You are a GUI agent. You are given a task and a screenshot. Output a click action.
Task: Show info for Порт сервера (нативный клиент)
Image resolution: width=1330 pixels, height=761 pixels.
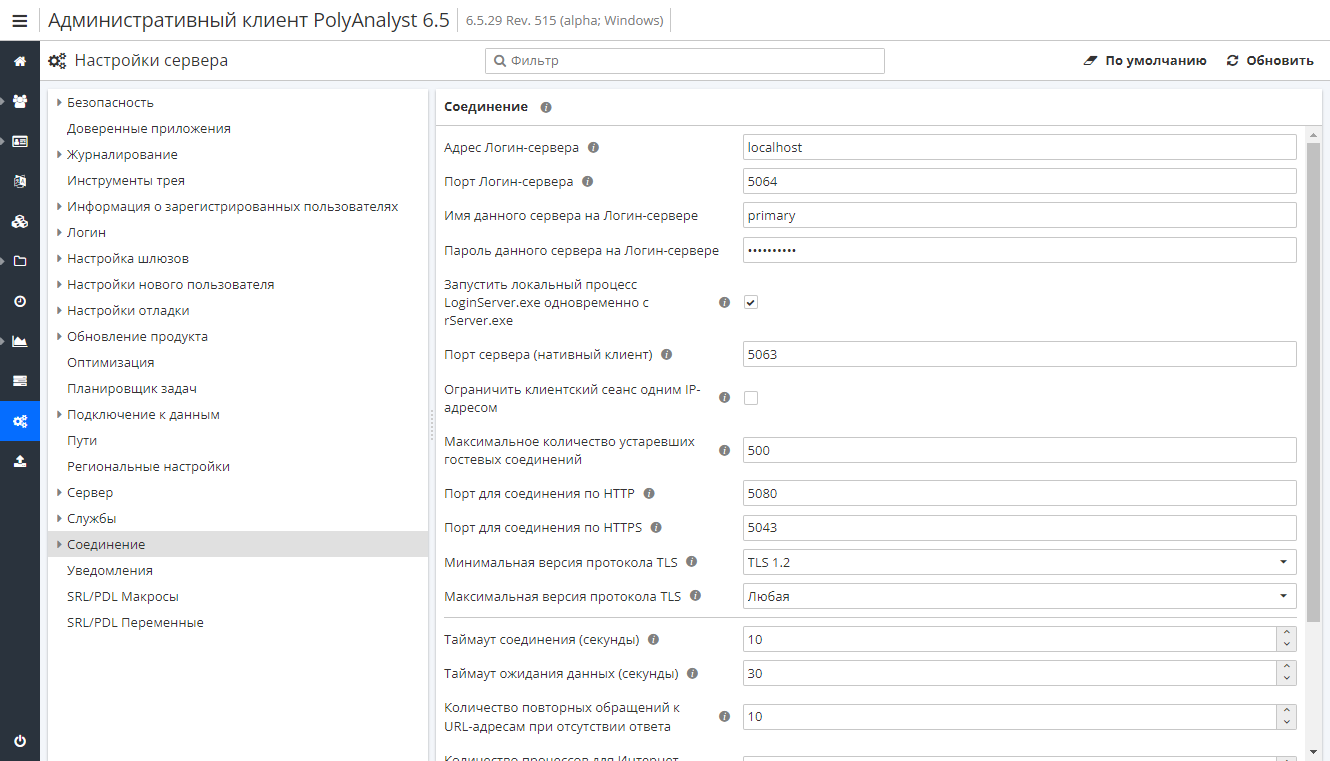(666, 354)
